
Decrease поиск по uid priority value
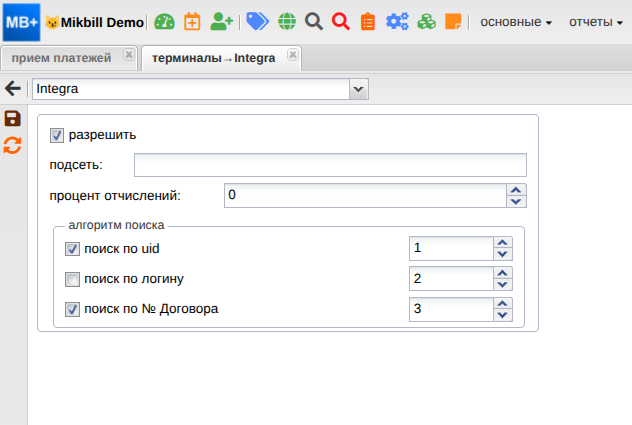pyautogui.click(x=503, y=254)
